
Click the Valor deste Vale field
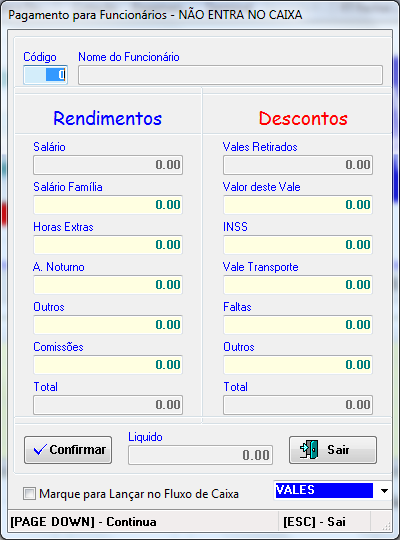pos(298,205)
